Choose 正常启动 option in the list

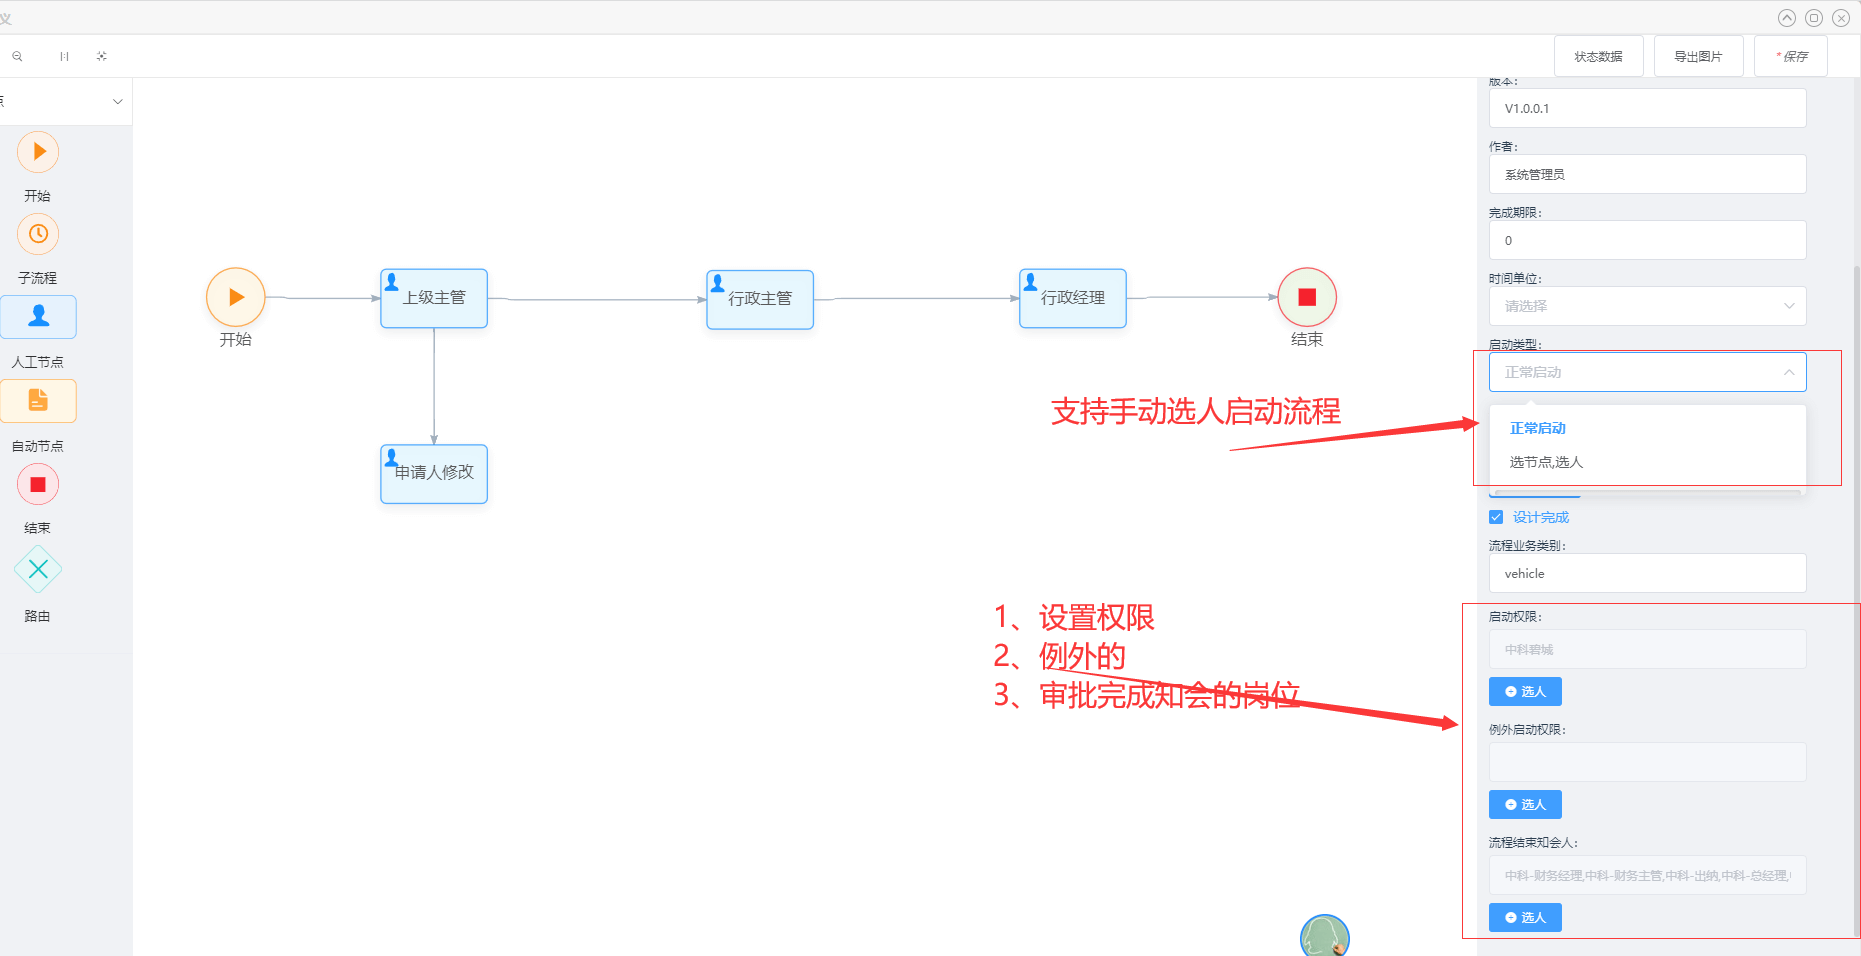(x=1538, y=428)
